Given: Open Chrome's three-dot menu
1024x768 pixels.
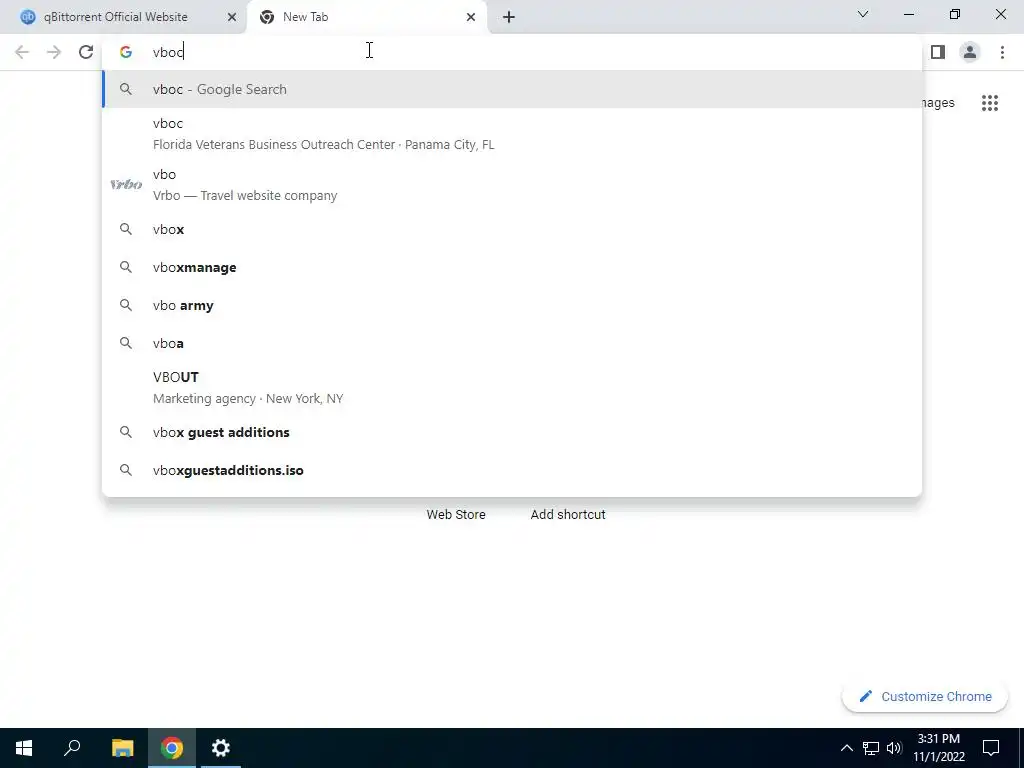Looking at the screenshot, I should (x=1002, y=52).
